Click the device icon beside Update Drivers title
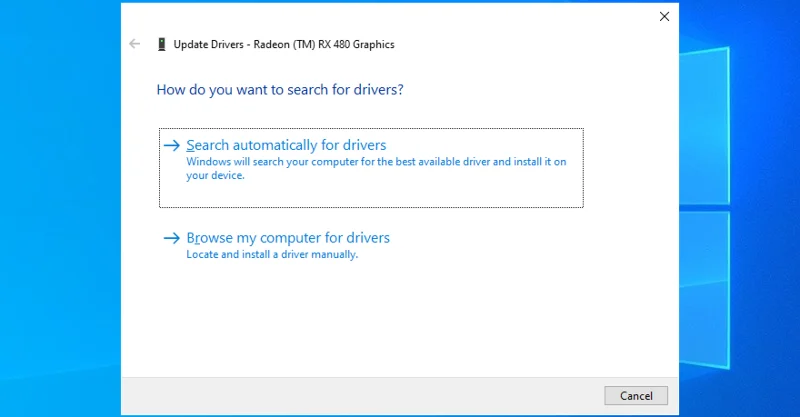This screenshot has height=417, width=800. coord(162,44)
